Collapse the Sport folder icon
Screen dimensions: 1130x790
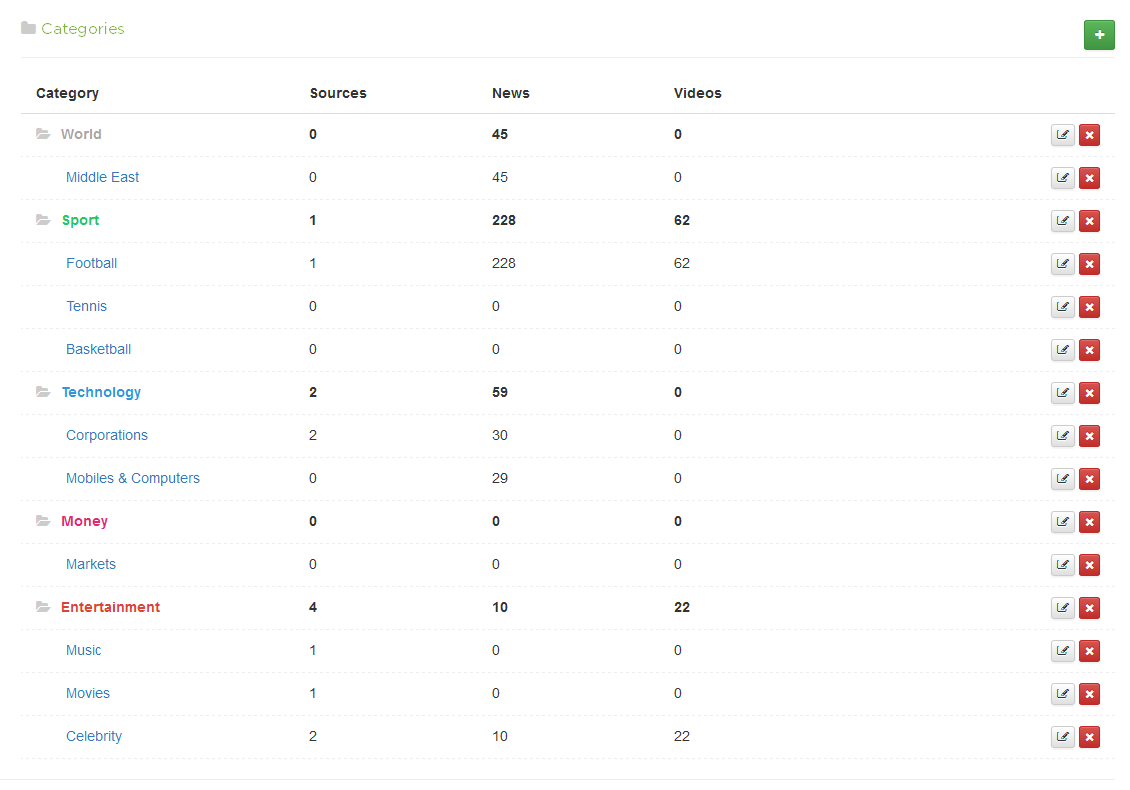[x=43, y=220]
